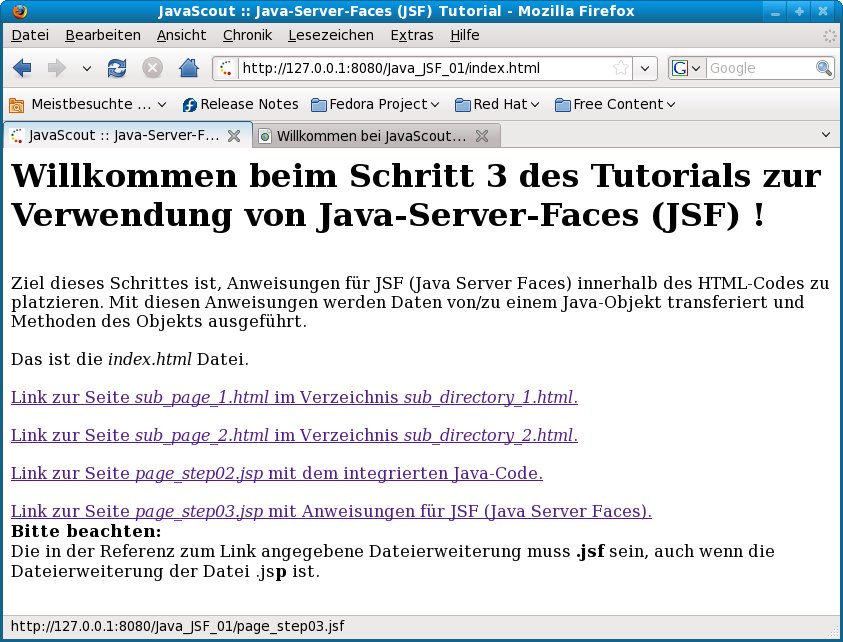Open the Release Notes bookmark
Screen dimensions: 843x642
[x=240, y=104]
